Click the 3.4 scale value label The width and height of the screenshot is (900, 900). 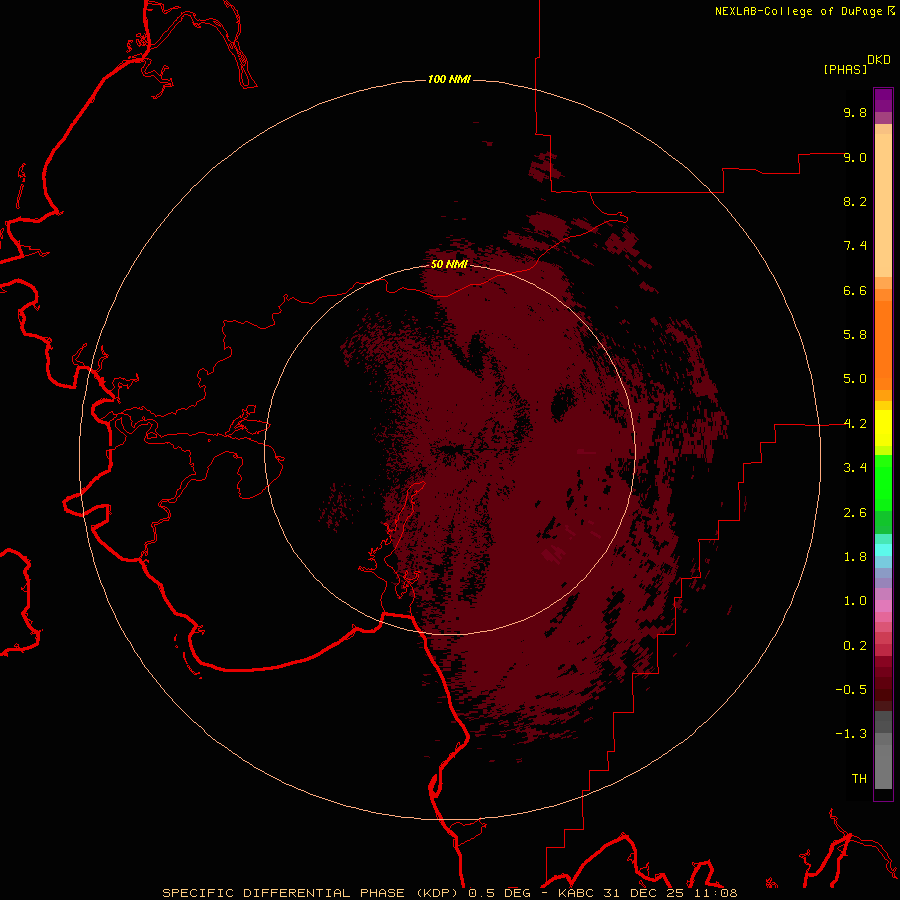[x=855, y=468]
